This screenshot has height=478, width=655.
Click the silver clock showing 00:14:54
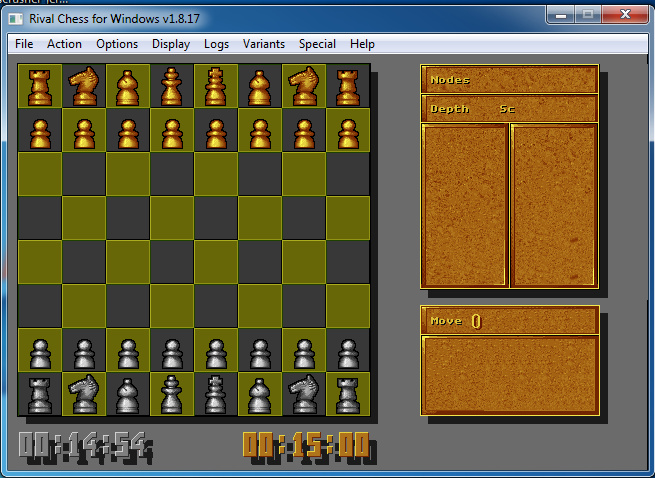tap(85, 448)
